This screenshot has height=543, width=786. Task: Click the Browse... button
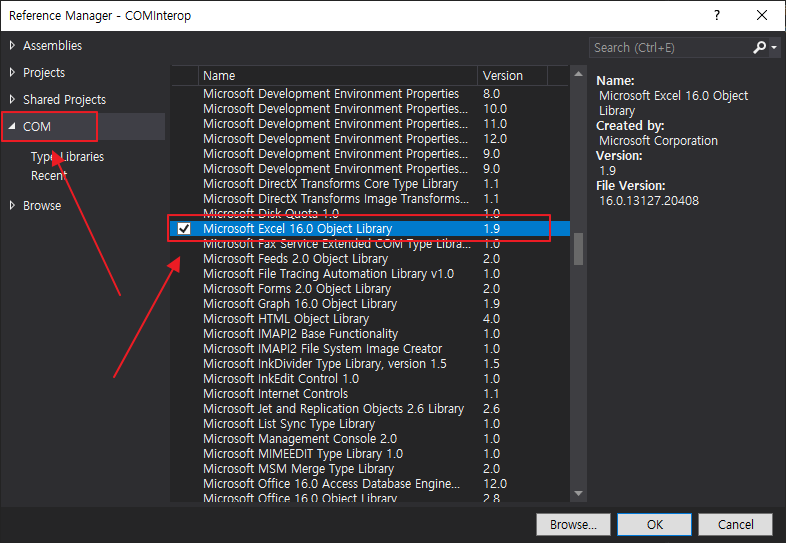(x=573, y=524)
